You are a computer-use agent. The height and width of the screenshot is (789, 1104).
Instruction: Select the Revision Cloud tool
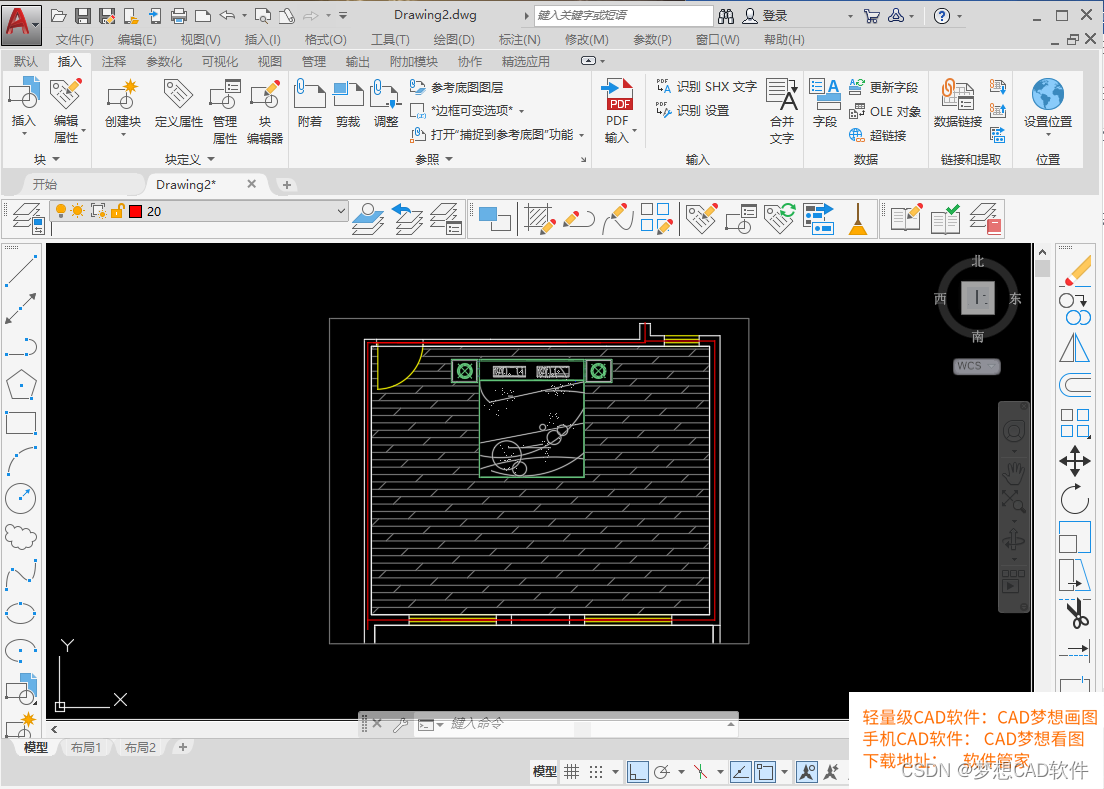tap(21, 537)
